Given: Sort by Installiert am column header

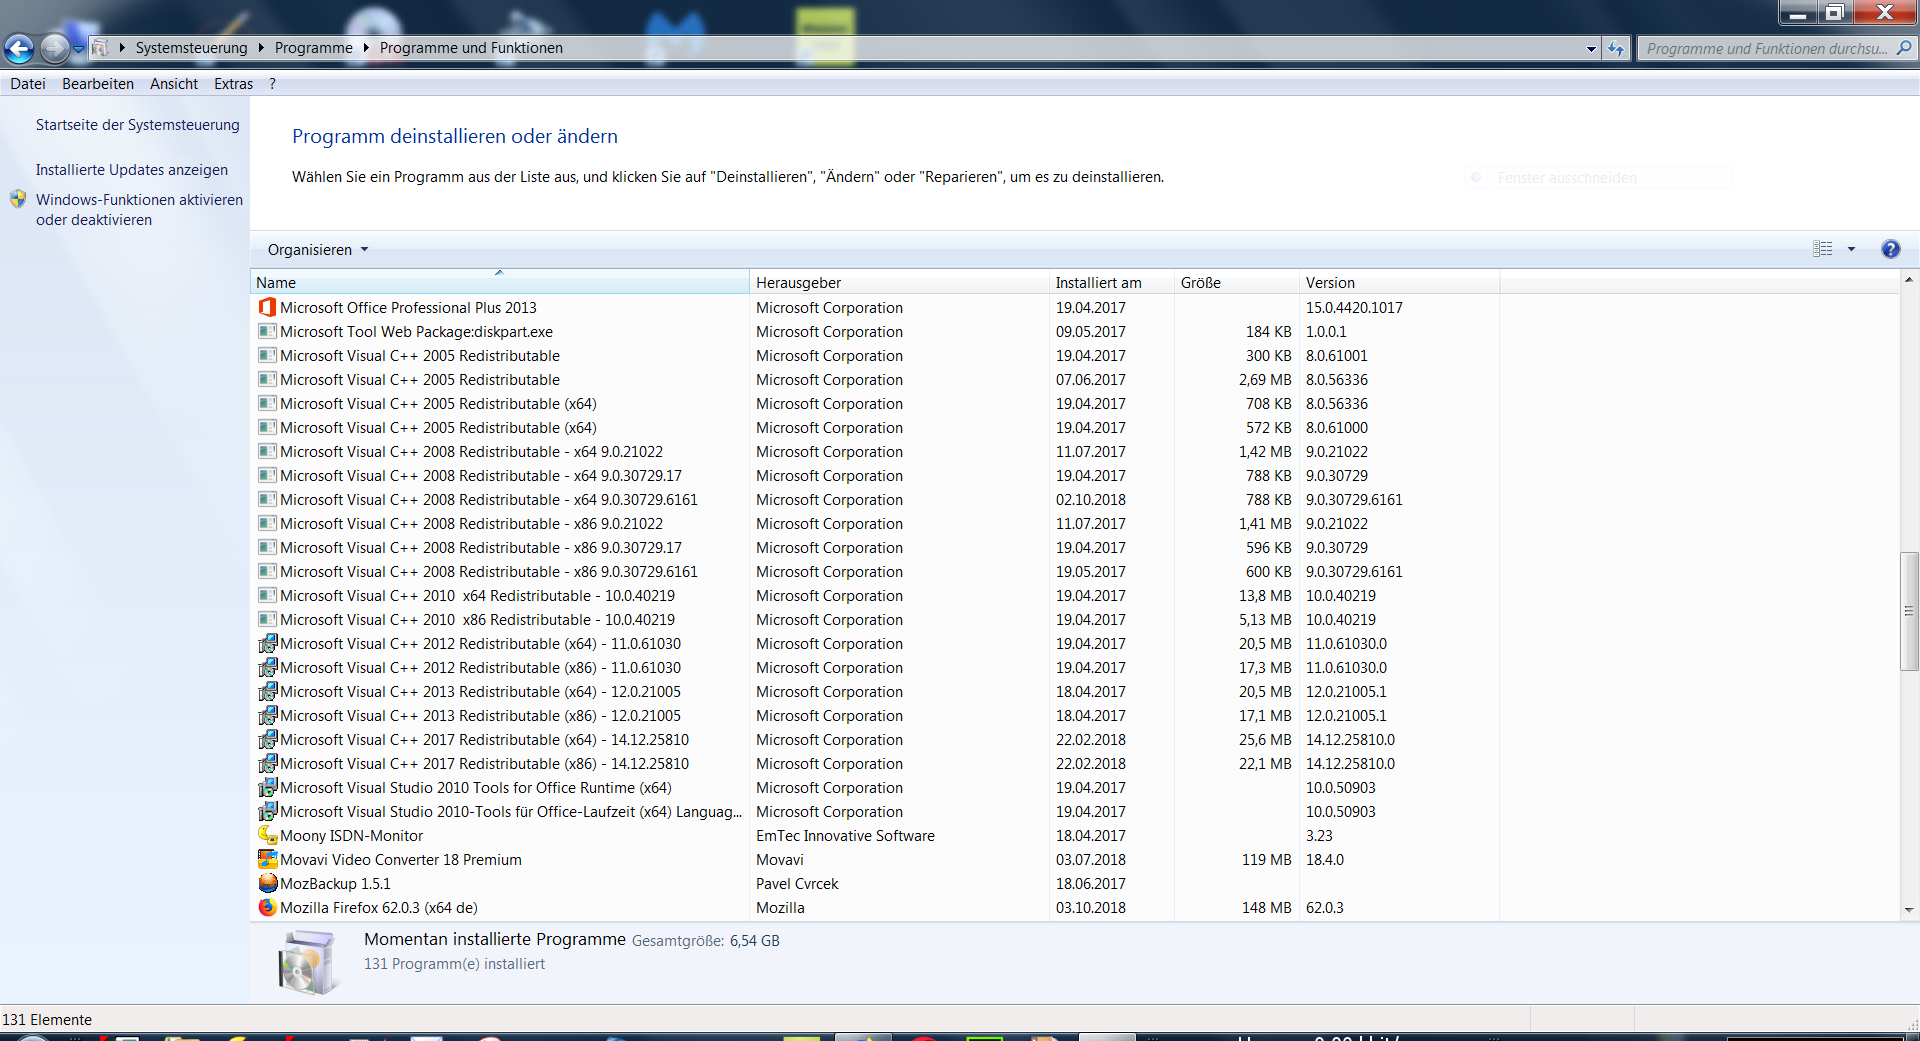Looking at the screenshot, I should coord(1111,282).
